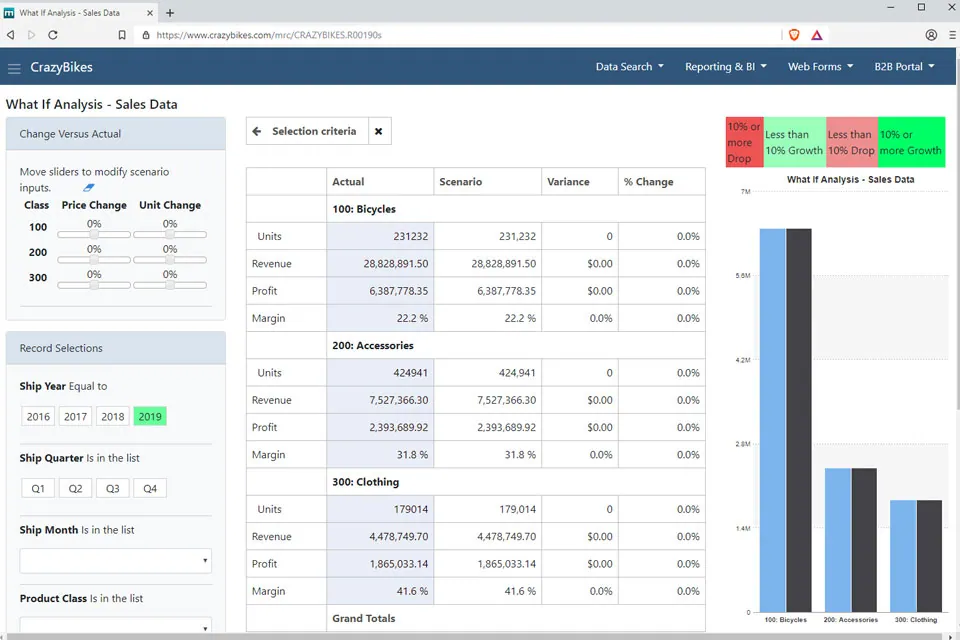
Task: Click the eraser reset icon beside inputs
Action: pos(89,187)
